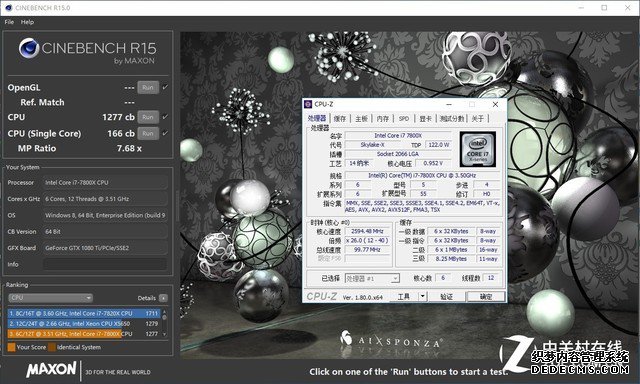Minimize the Cinebench window
640x384 pixels.
(582, 8)
